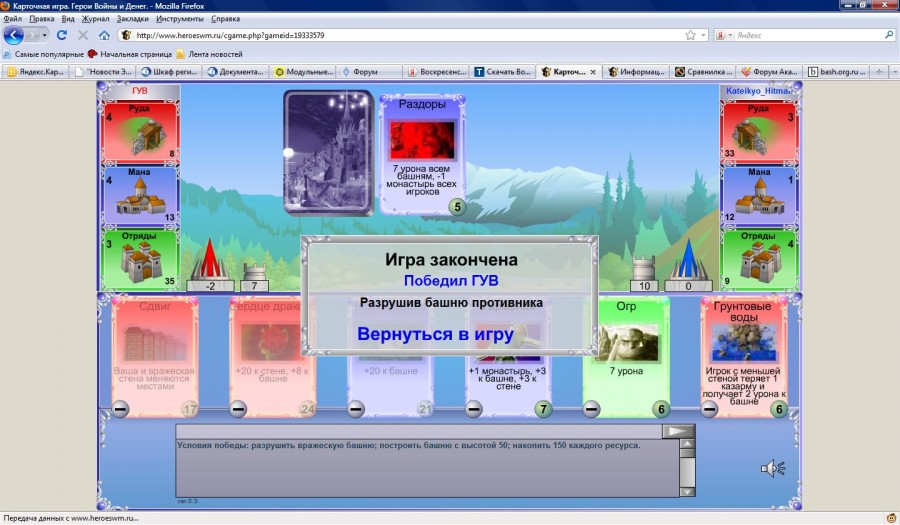Viewport: 900px width, 525px height.
Task: Open the search engine selector dropdown
Action: pyautogui.click(x=730, y=35)
